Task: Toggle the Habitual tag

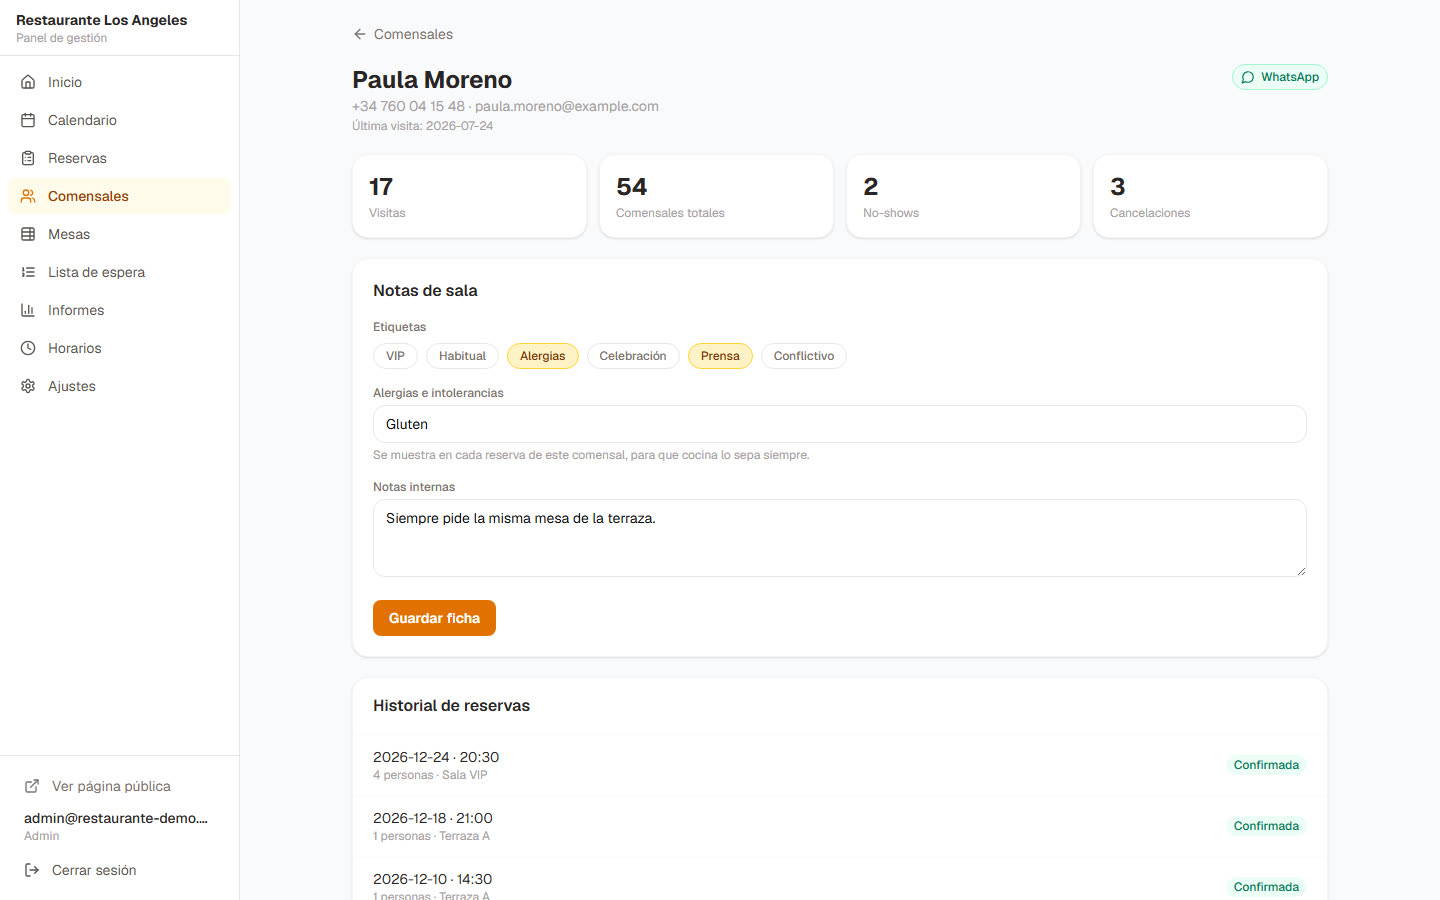Action: tap(462, 356)
